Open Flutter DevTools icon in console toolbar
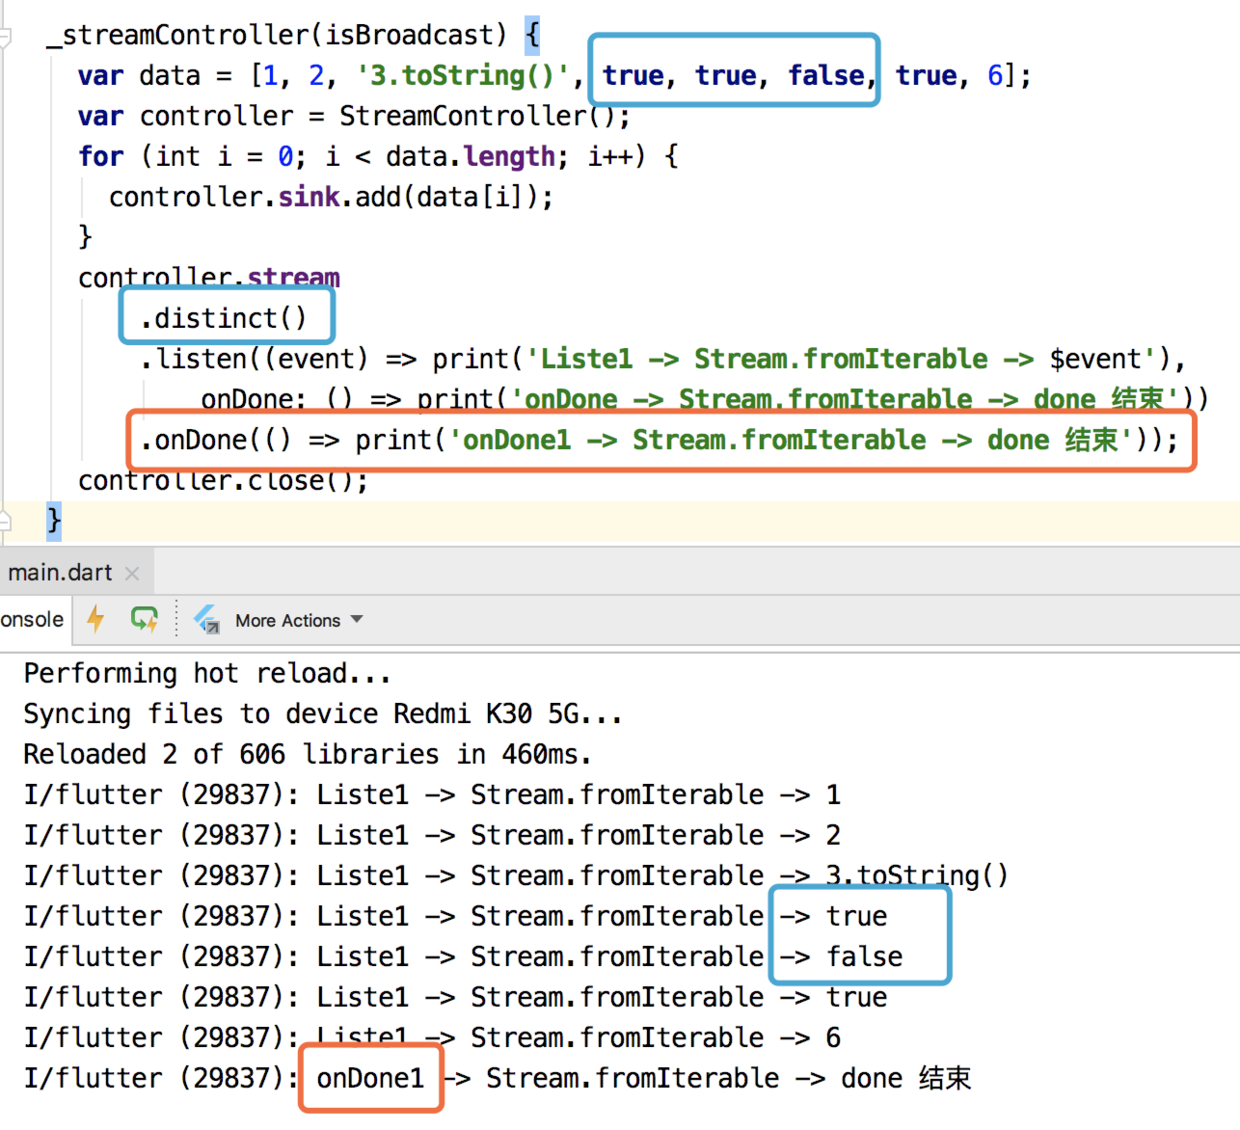The image size is (1240, 1130). (207, 619)
